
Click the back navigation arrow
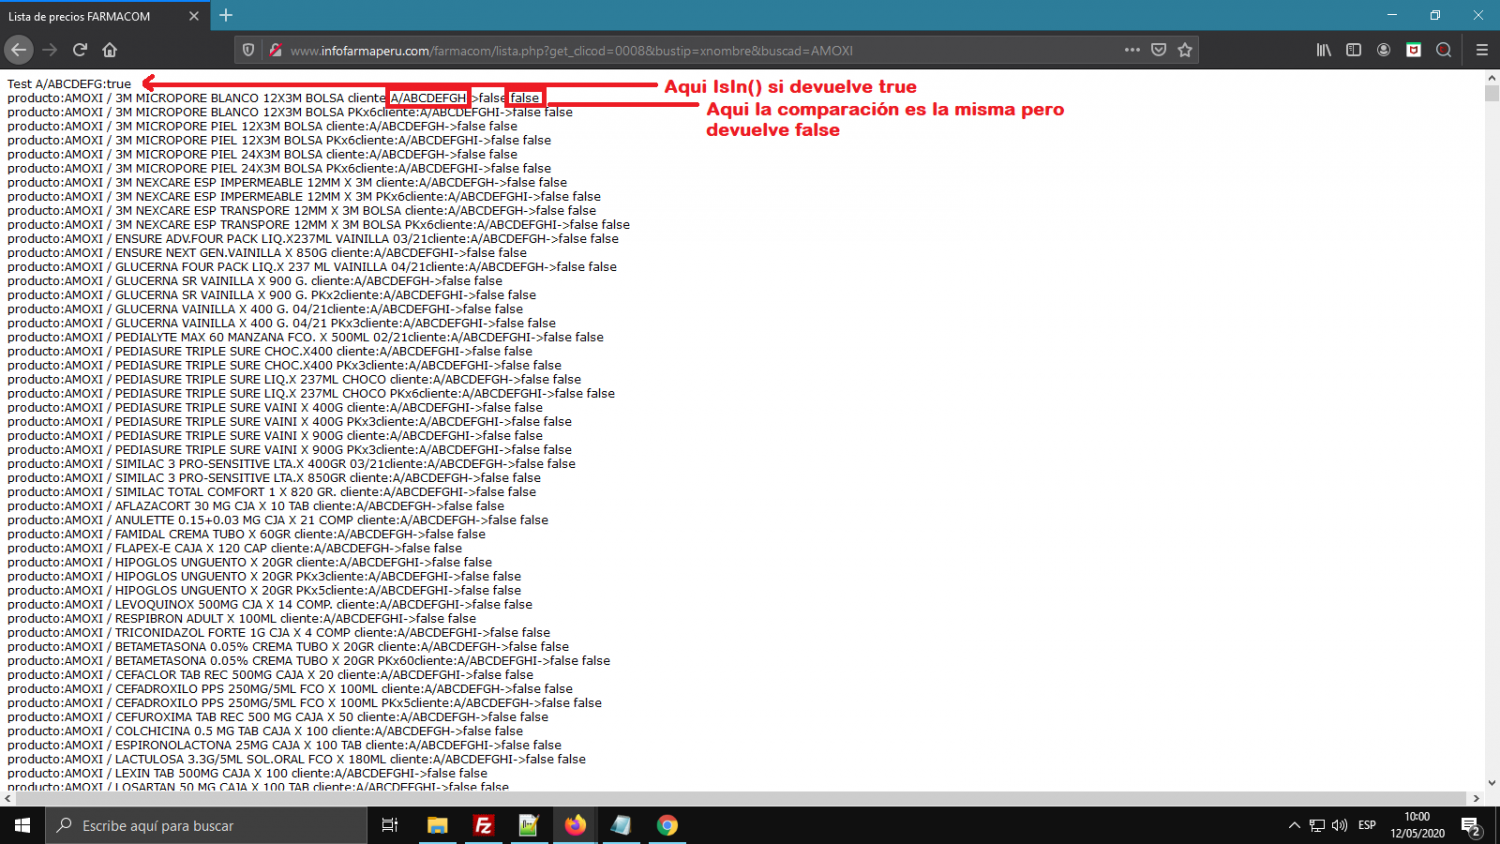(x=19, y=50)
